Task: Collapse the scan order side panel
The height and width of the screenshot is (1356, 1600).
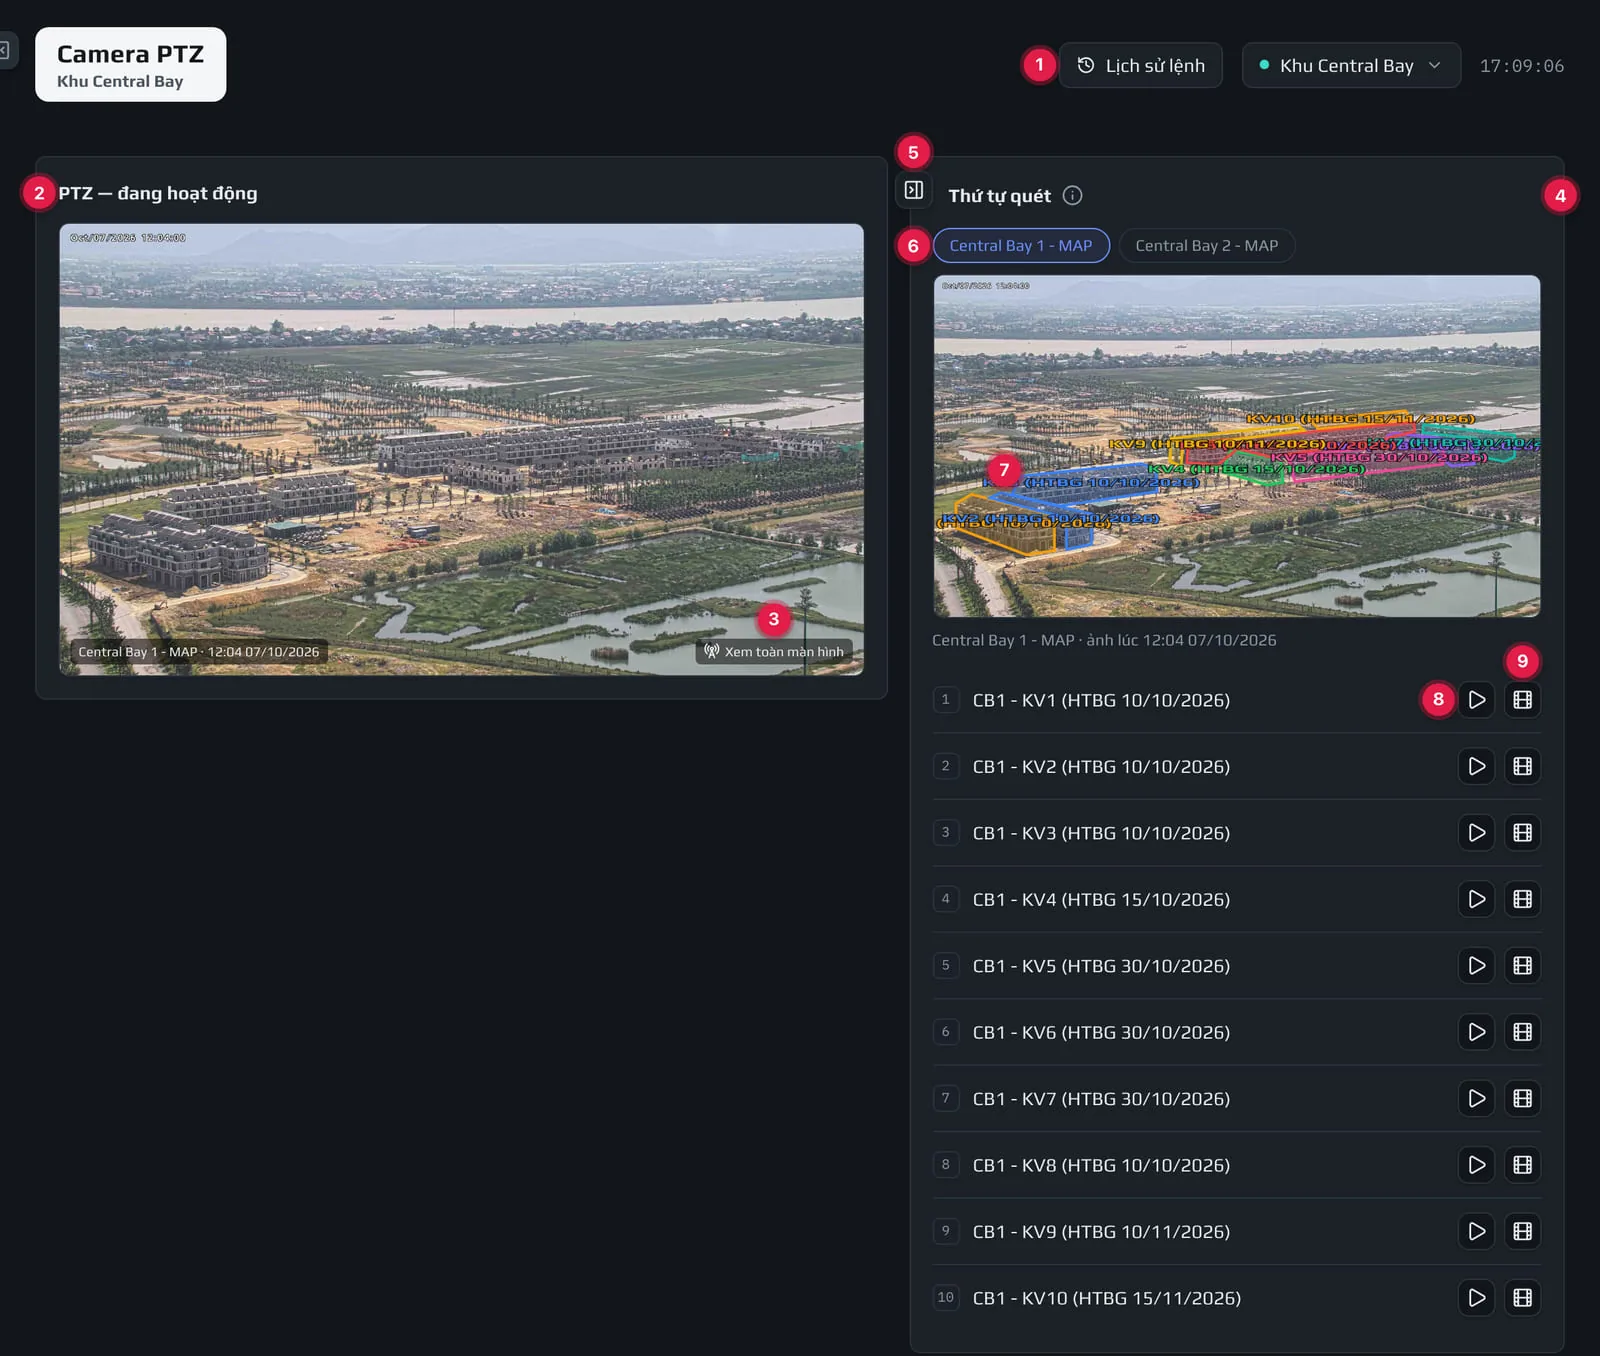Action: point(914,190)
